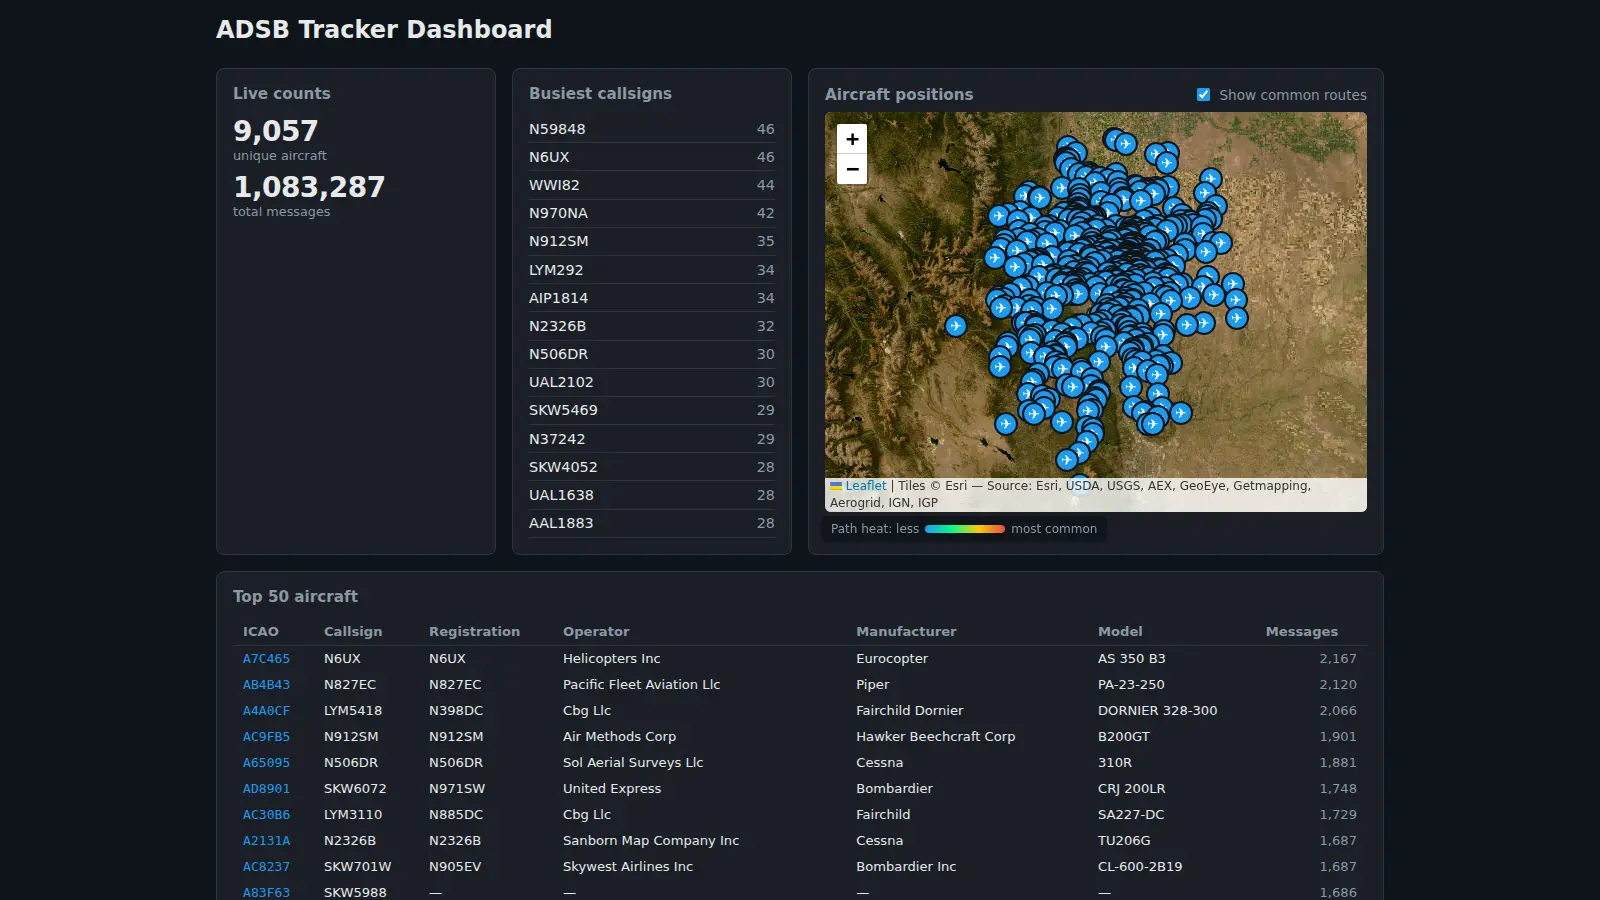The image size is (1600, 900).
Task: Click operator Air Methods Corp
Action: (x=619, y=737)
